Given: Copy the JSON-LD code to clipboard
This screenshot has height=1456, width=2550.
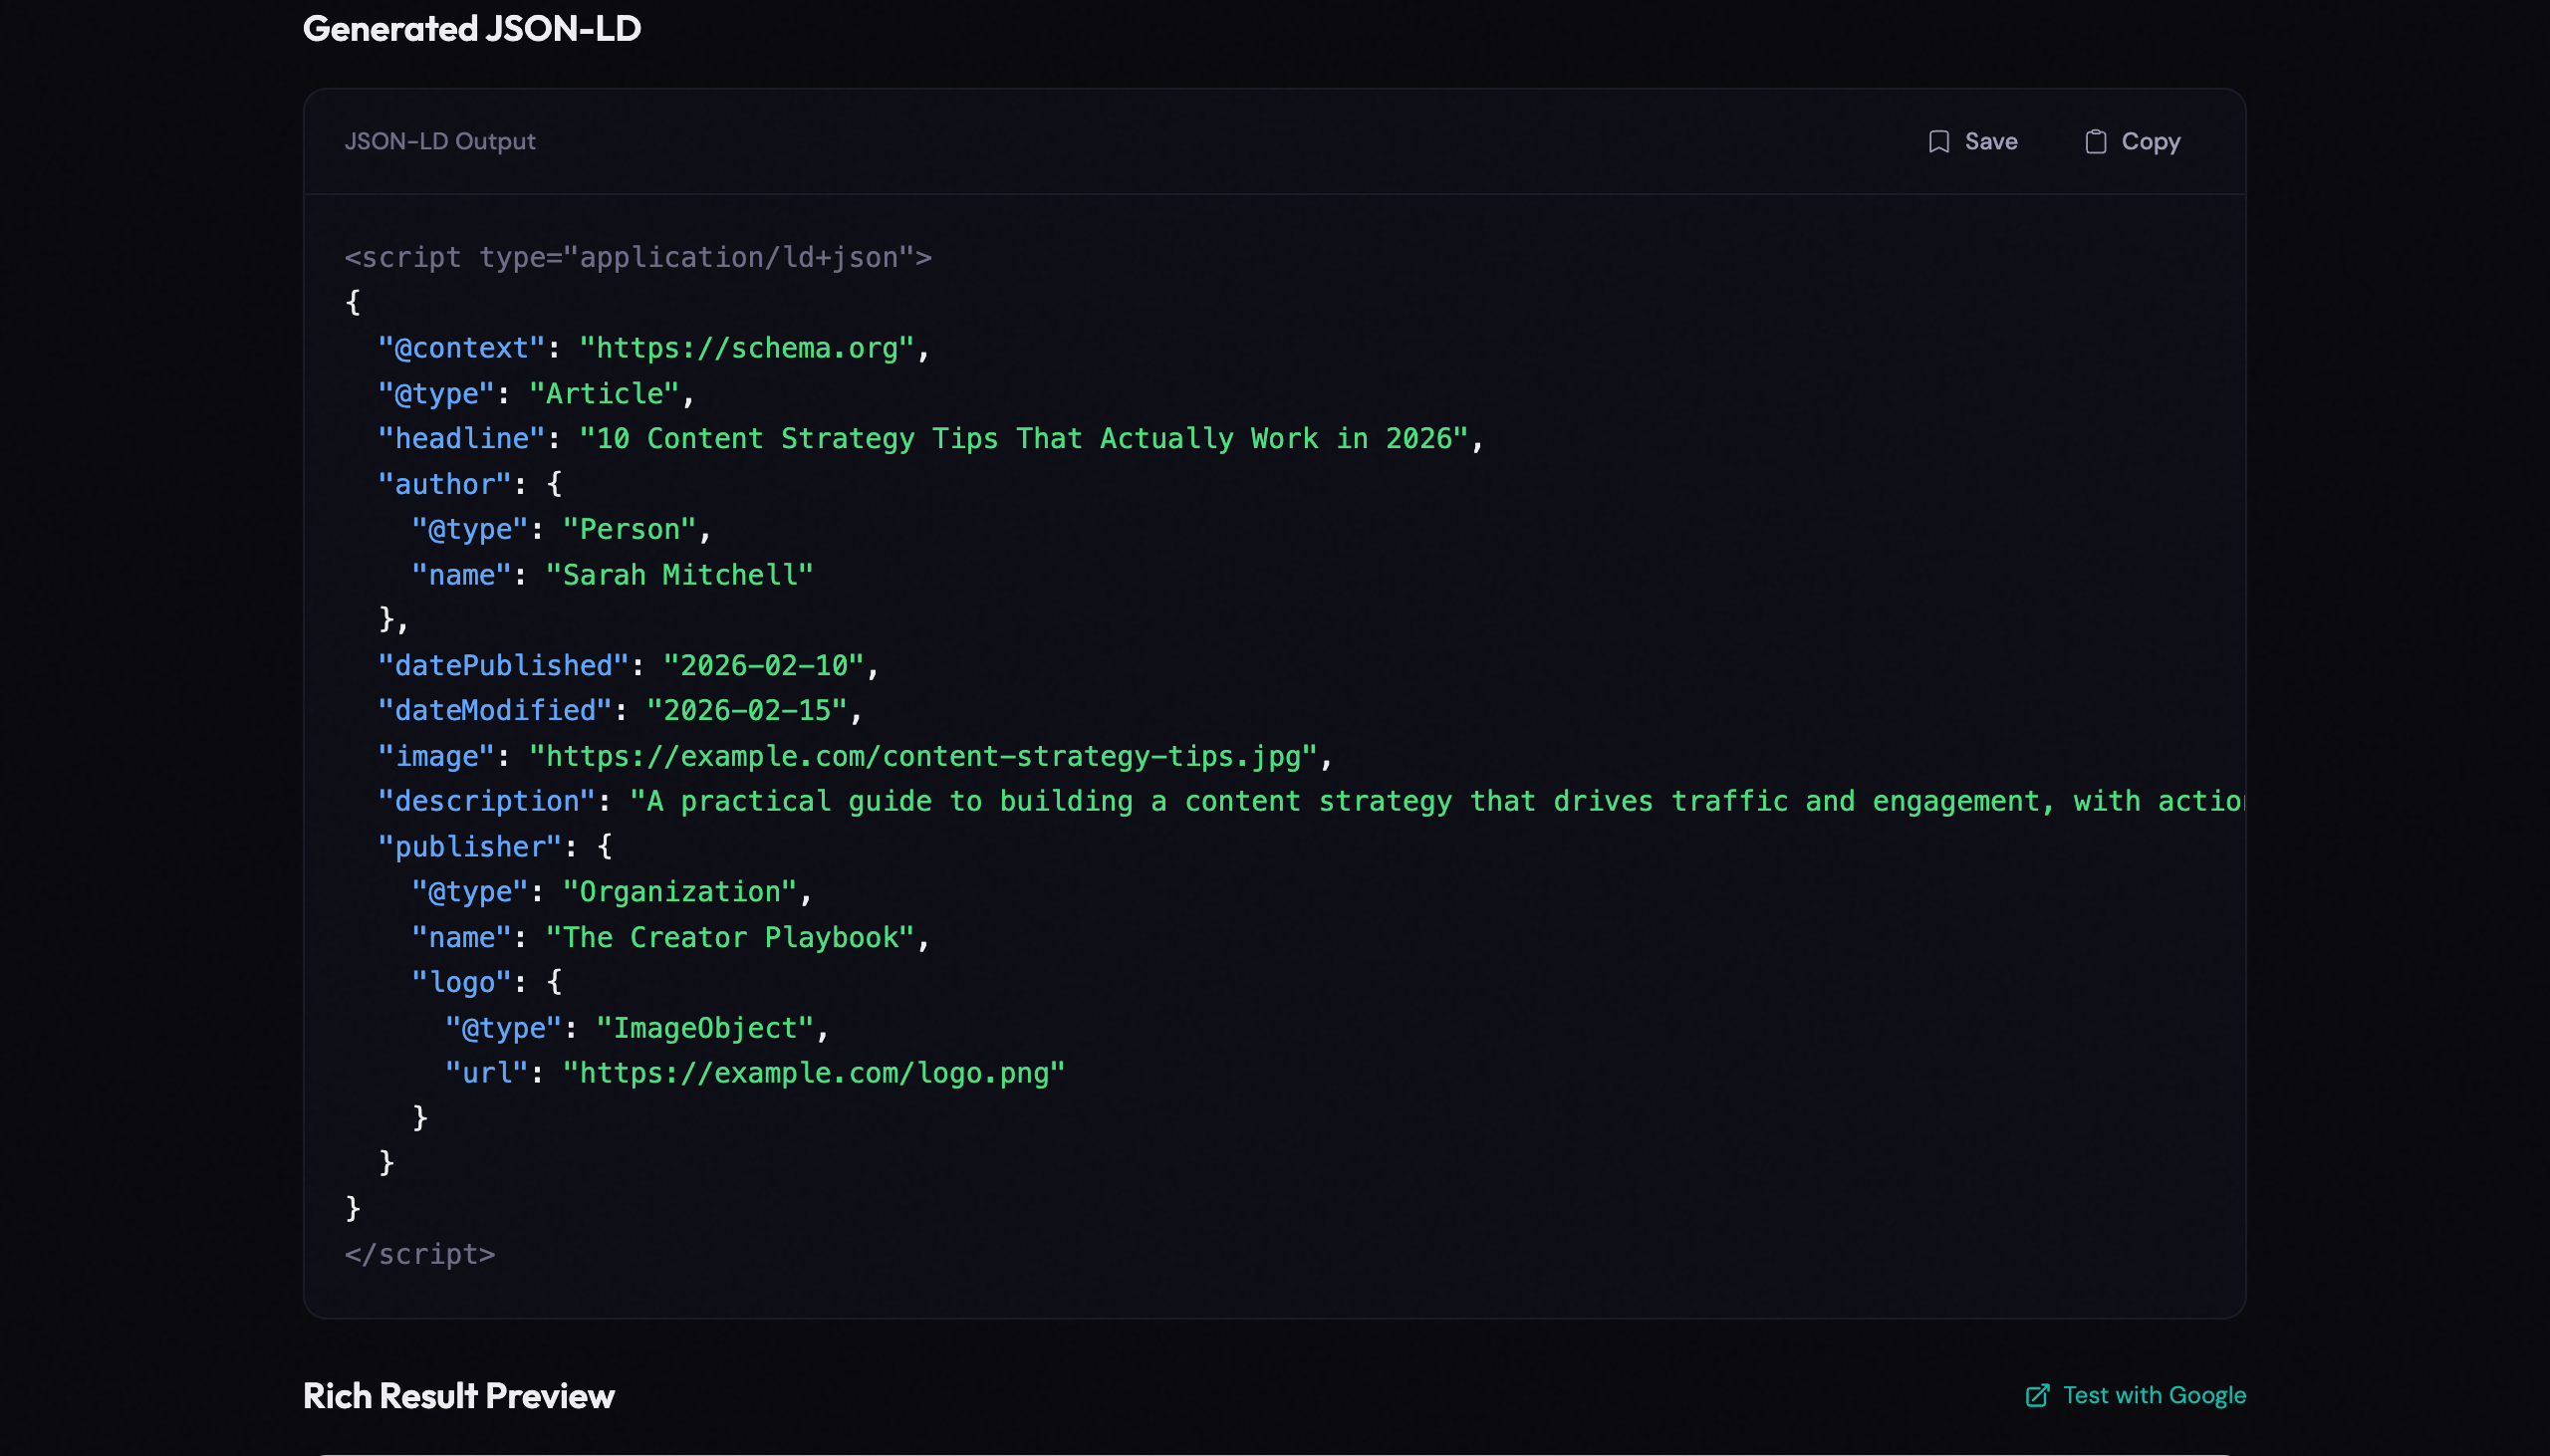Looking at the screenshot, I should click(2131, 141).
